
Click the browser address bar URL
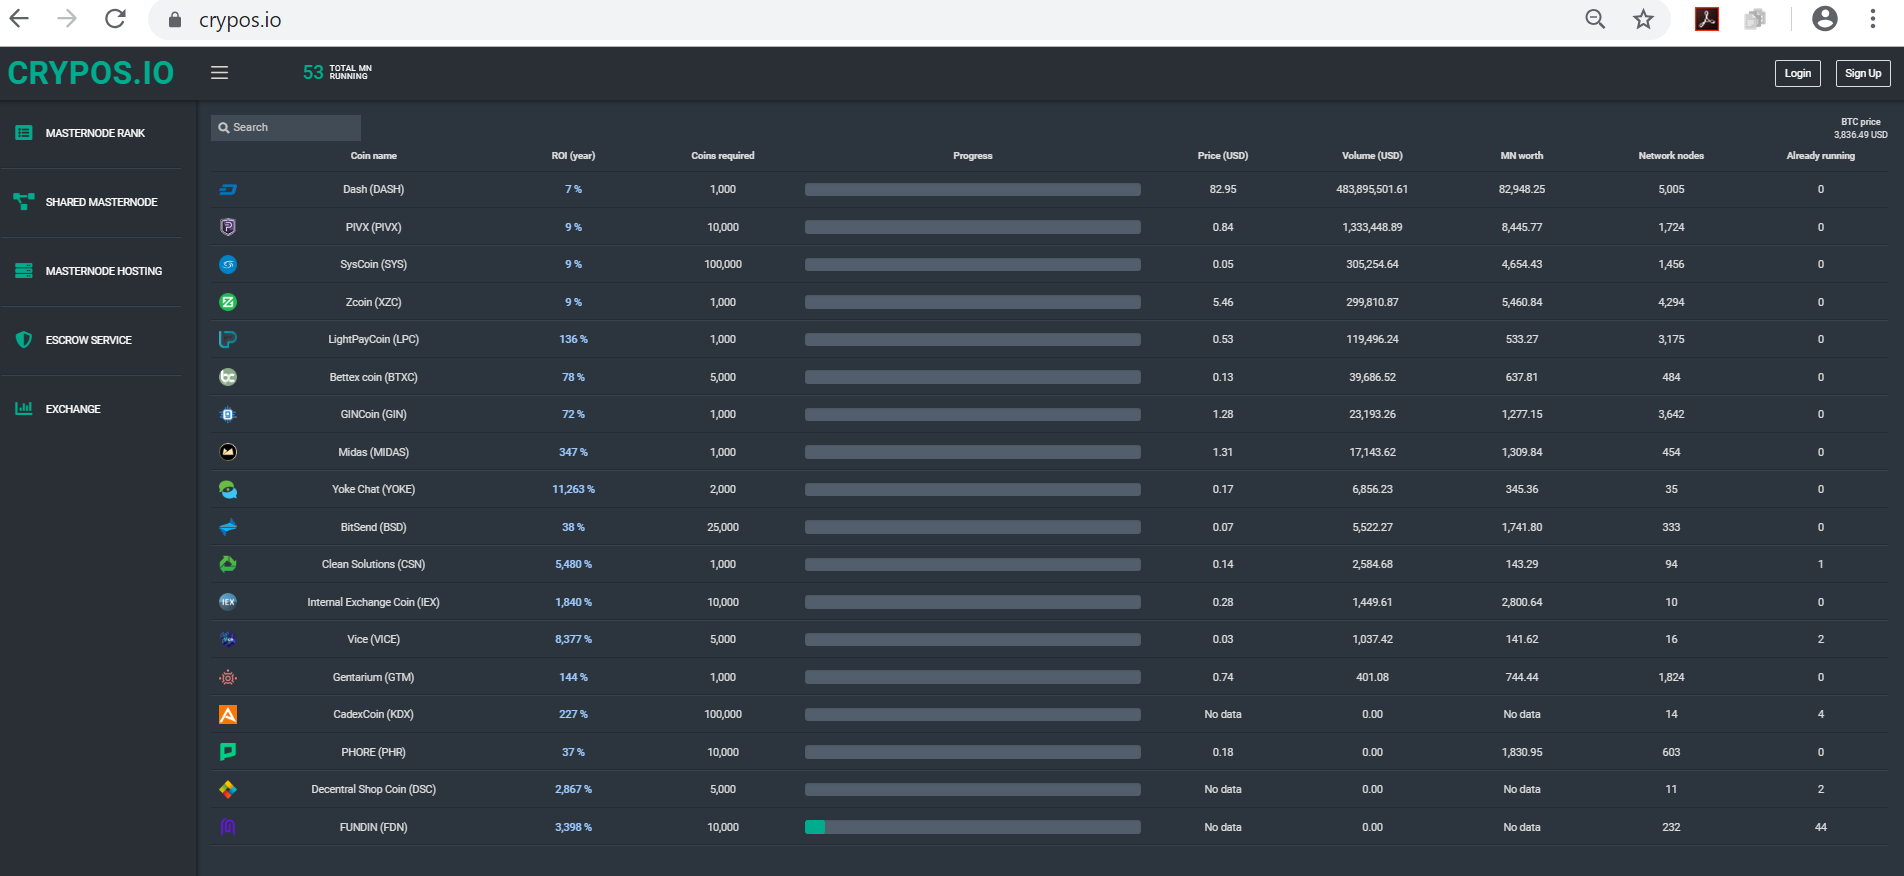click(x=240, y=20)
